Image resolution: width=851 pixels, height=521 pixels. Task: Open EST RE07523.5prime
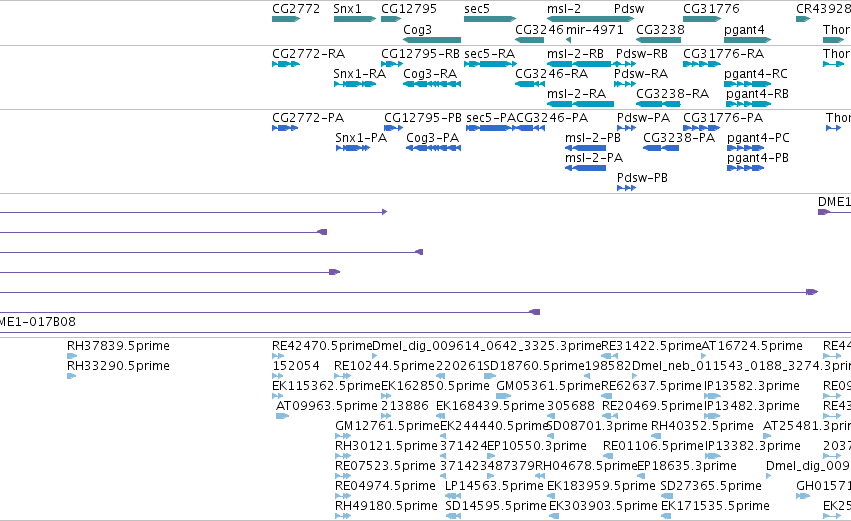(343, 476)
